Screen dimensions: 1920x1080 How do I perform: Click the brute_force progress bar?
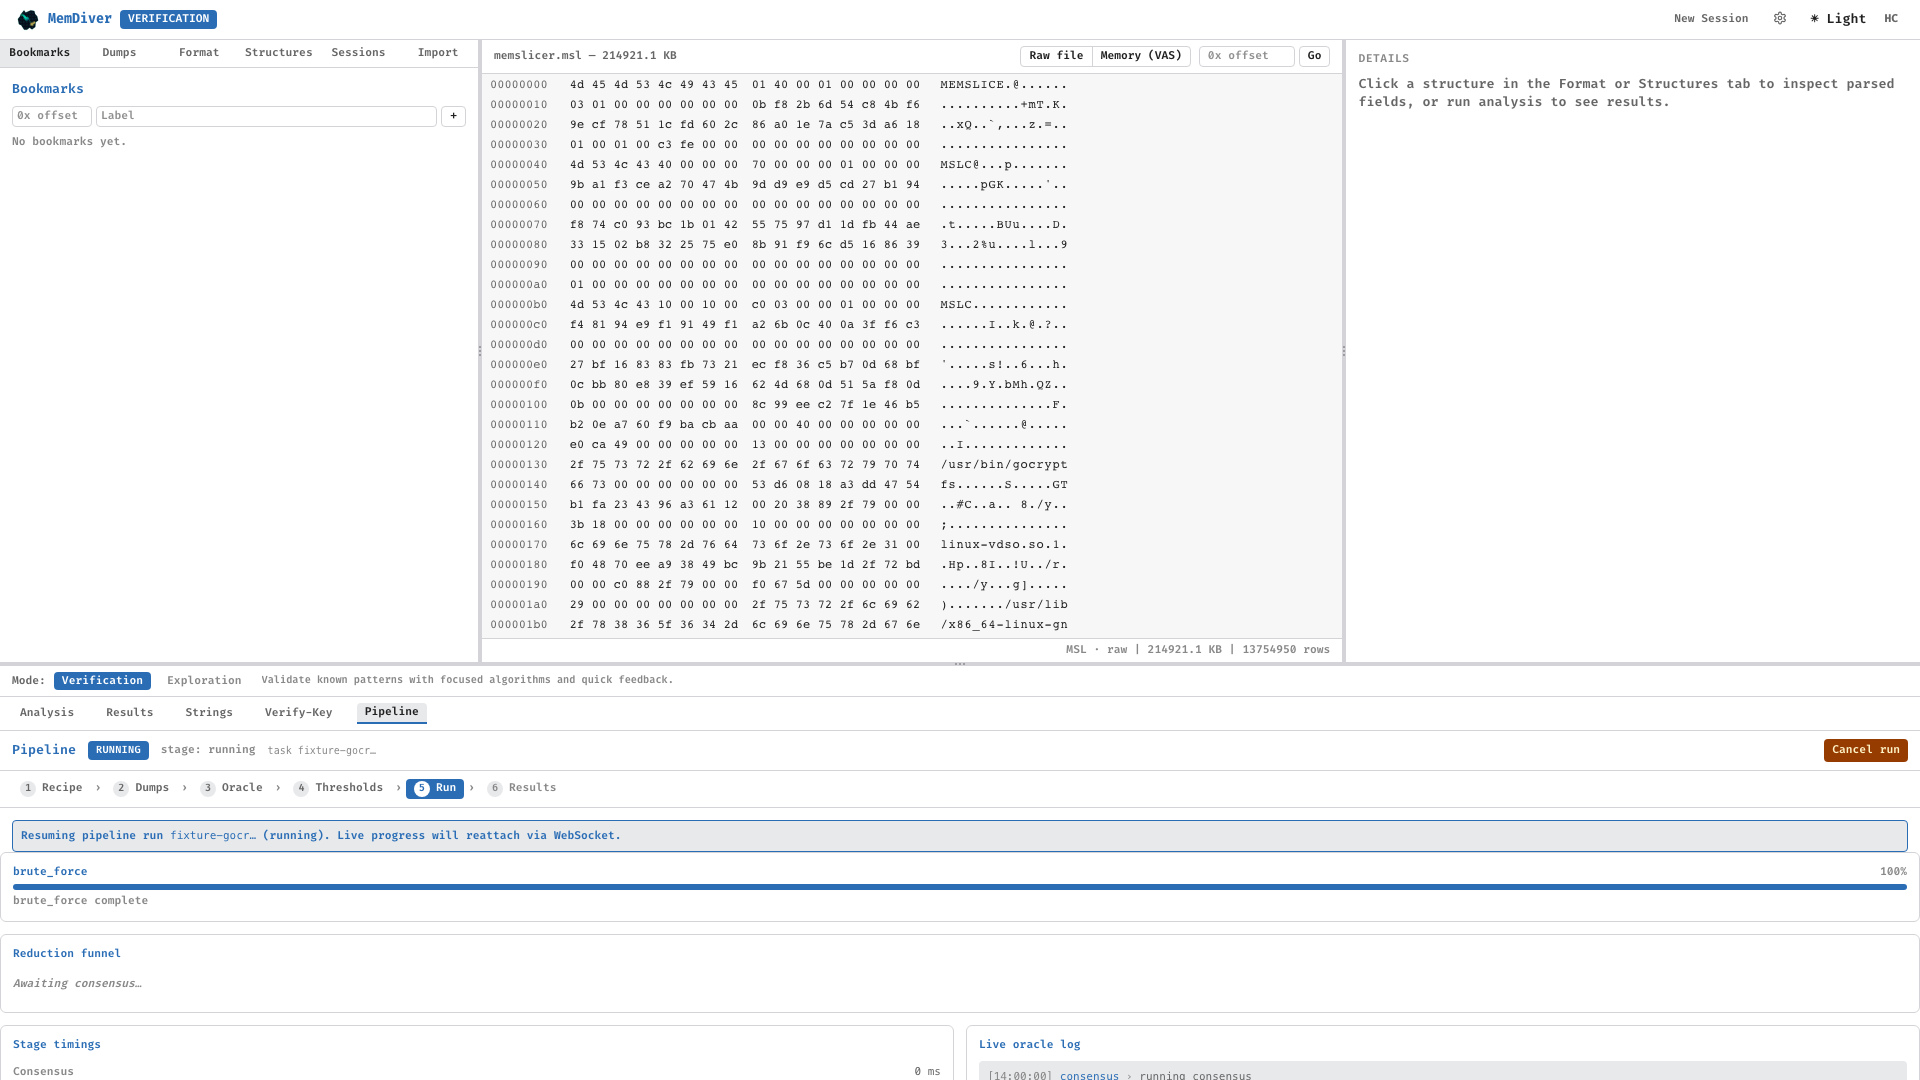(960, 887)
